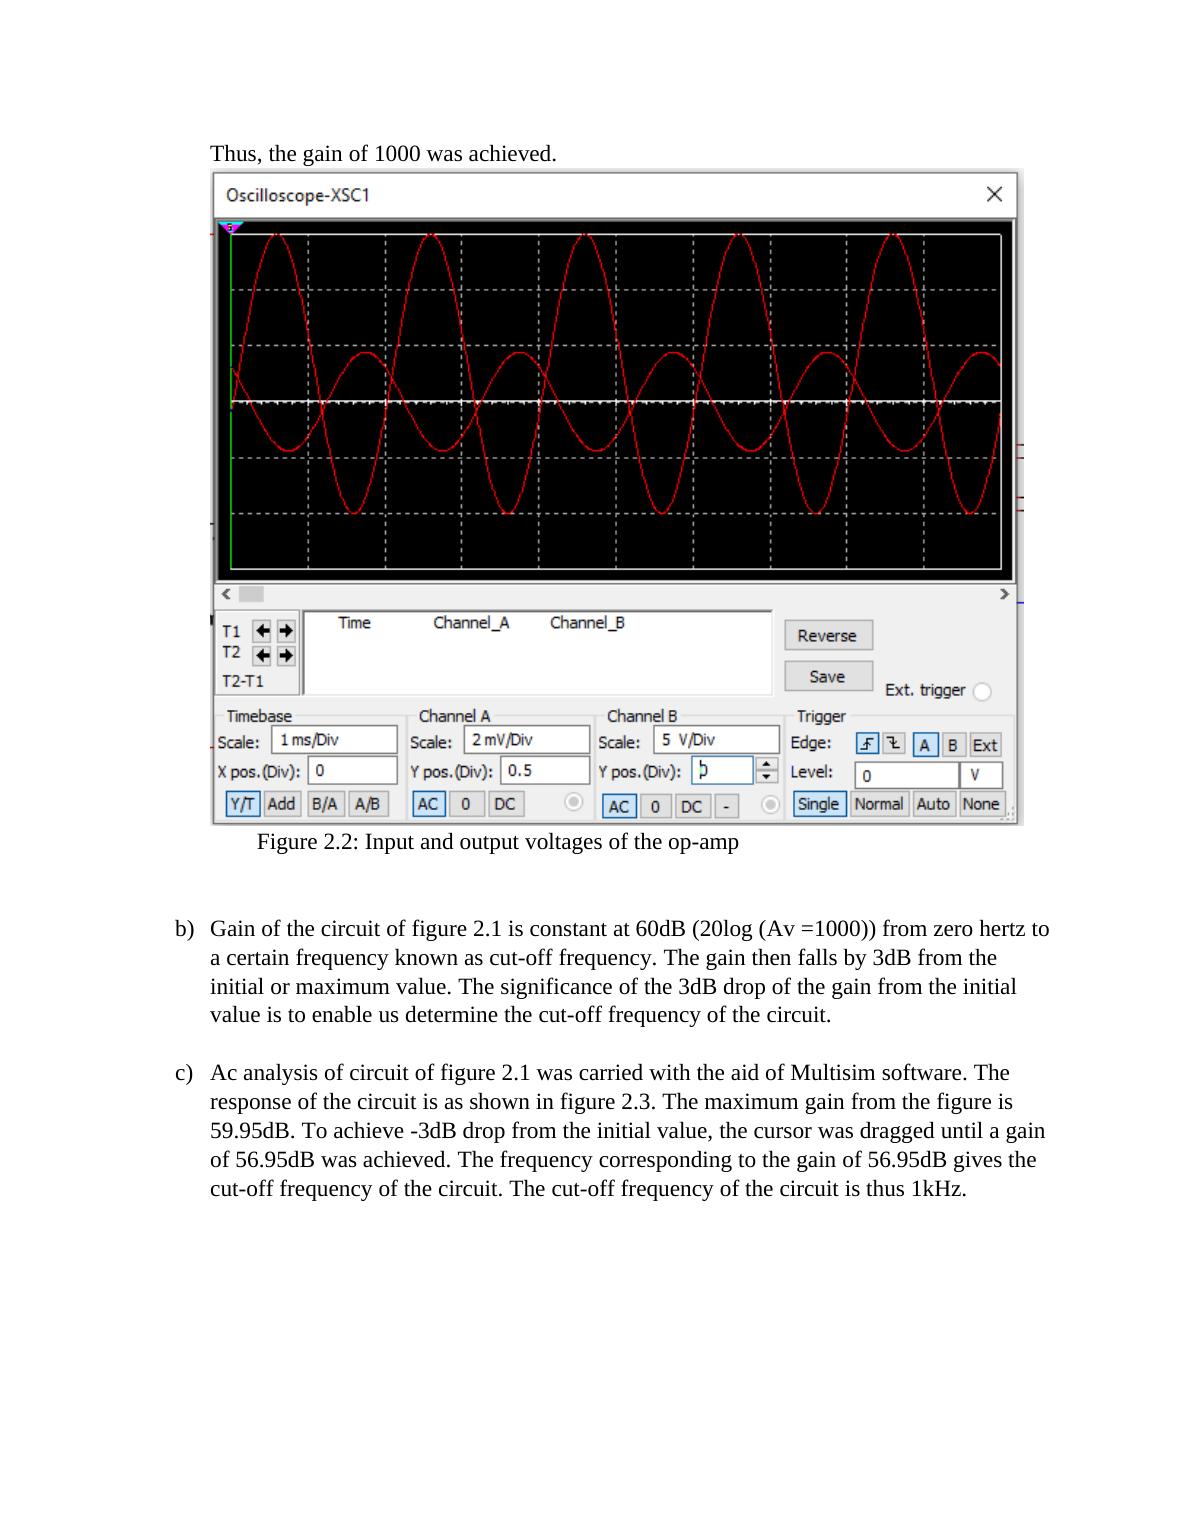Open trigger level unit V dropdown
This screenshot has height=1540, width=1190.
pyautogui.click(x=980, y=775)
